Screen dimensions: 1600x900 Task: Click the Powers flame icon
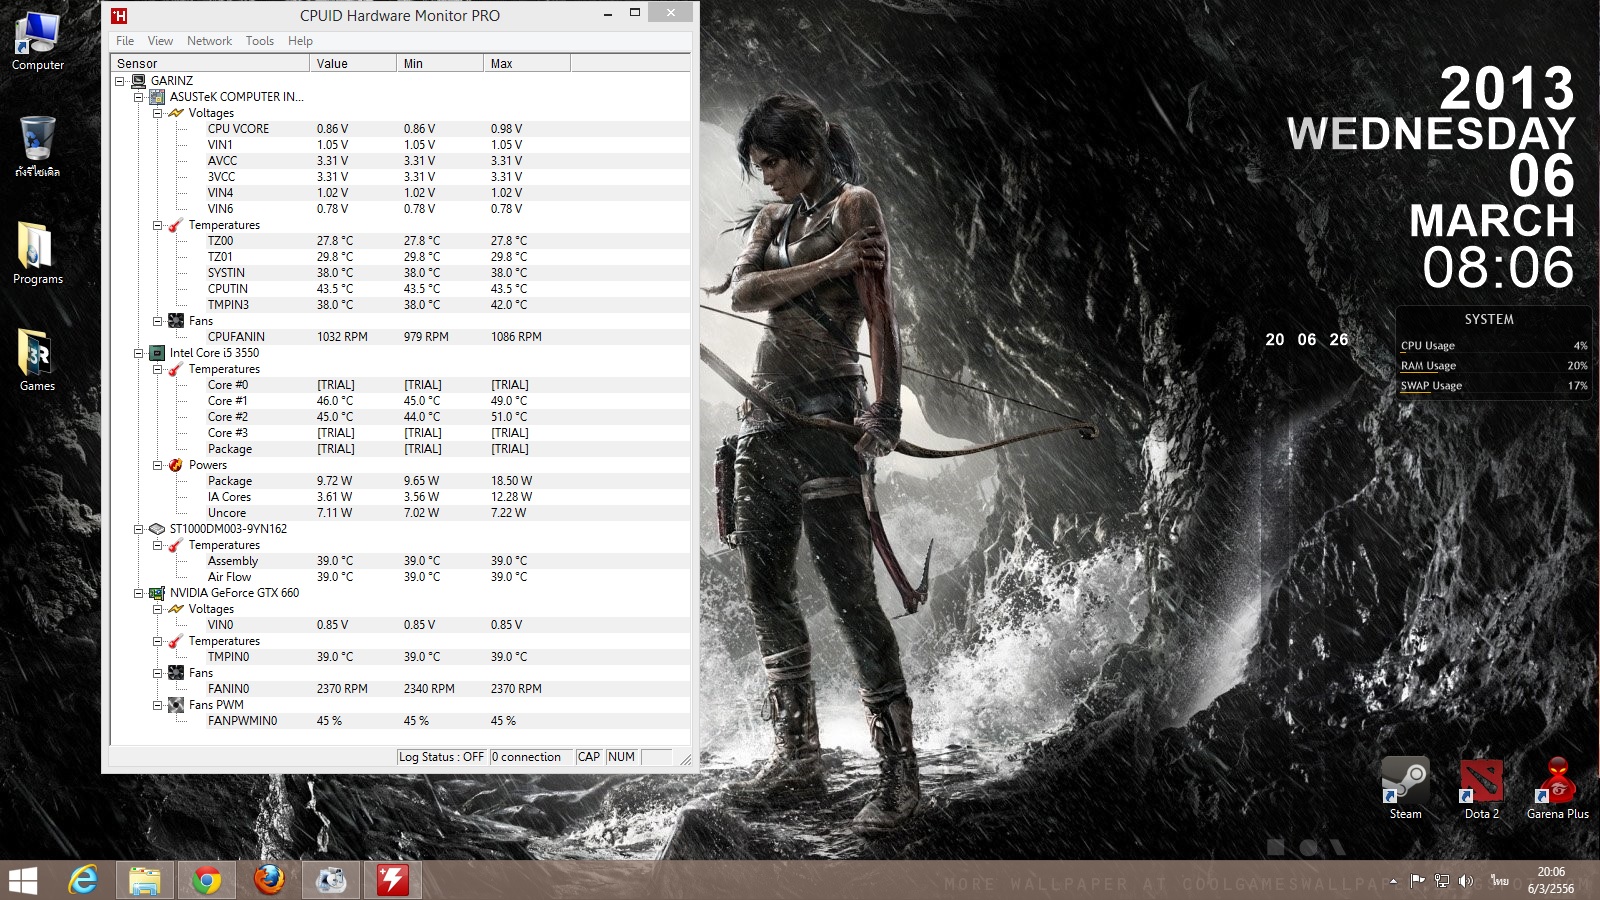pyautogui.click(x=176, y=465)
